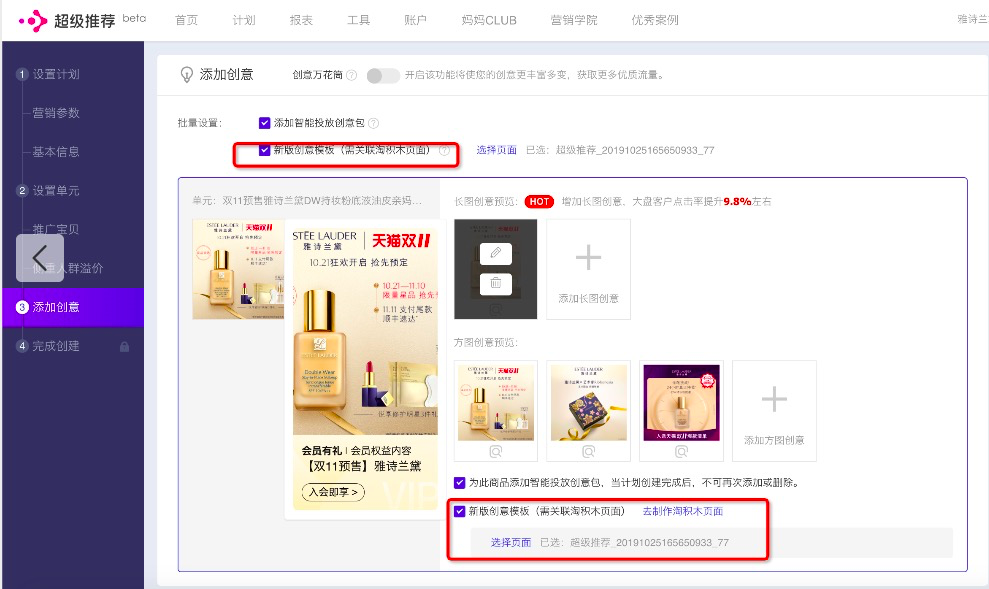The image size is (989, 589).
Task: Uncheck 为此商品添加智能投放创意包 checkbox
Action: (460, 483)
